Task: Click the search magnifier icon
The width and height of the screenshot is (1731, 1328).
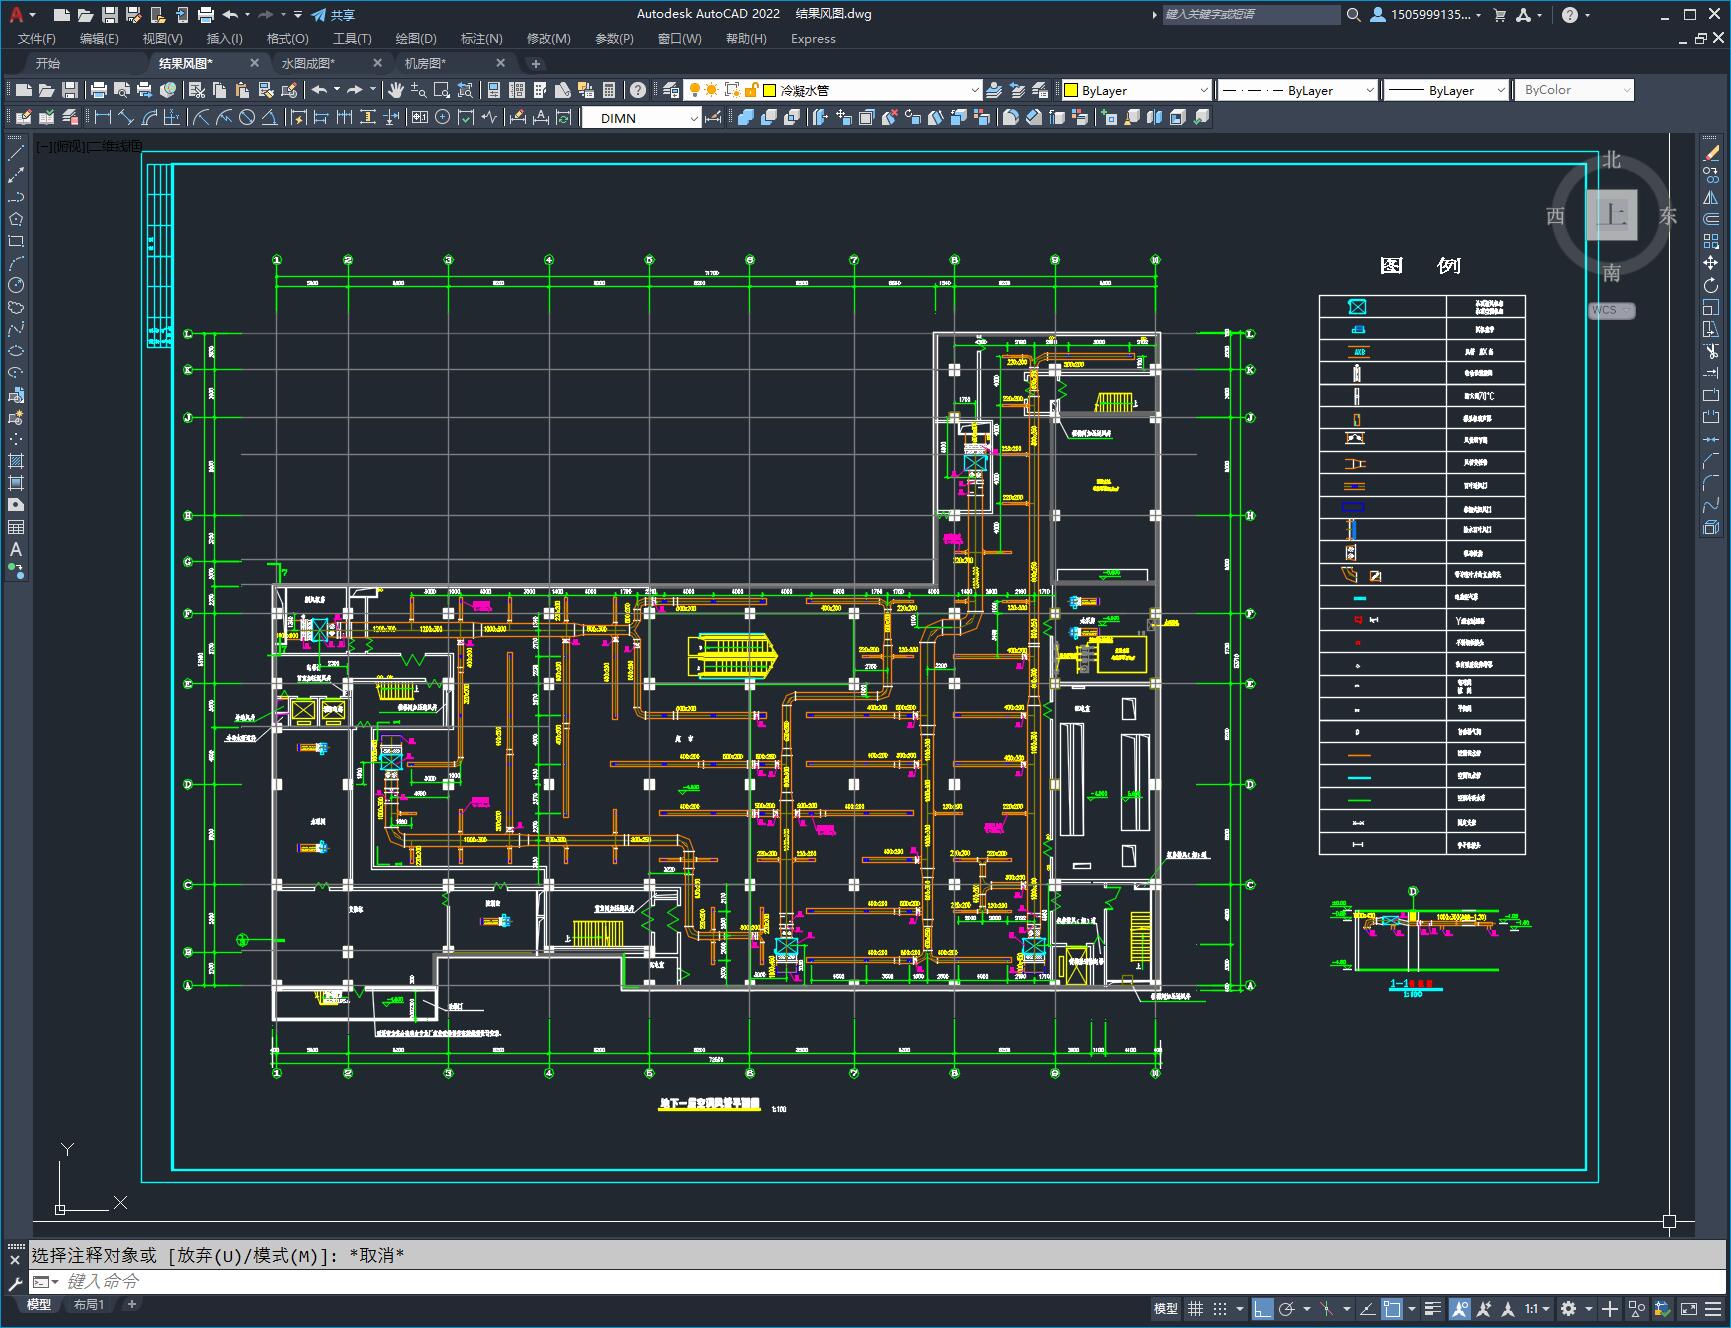Action: pyautogui.click(x=1353, y=14)
